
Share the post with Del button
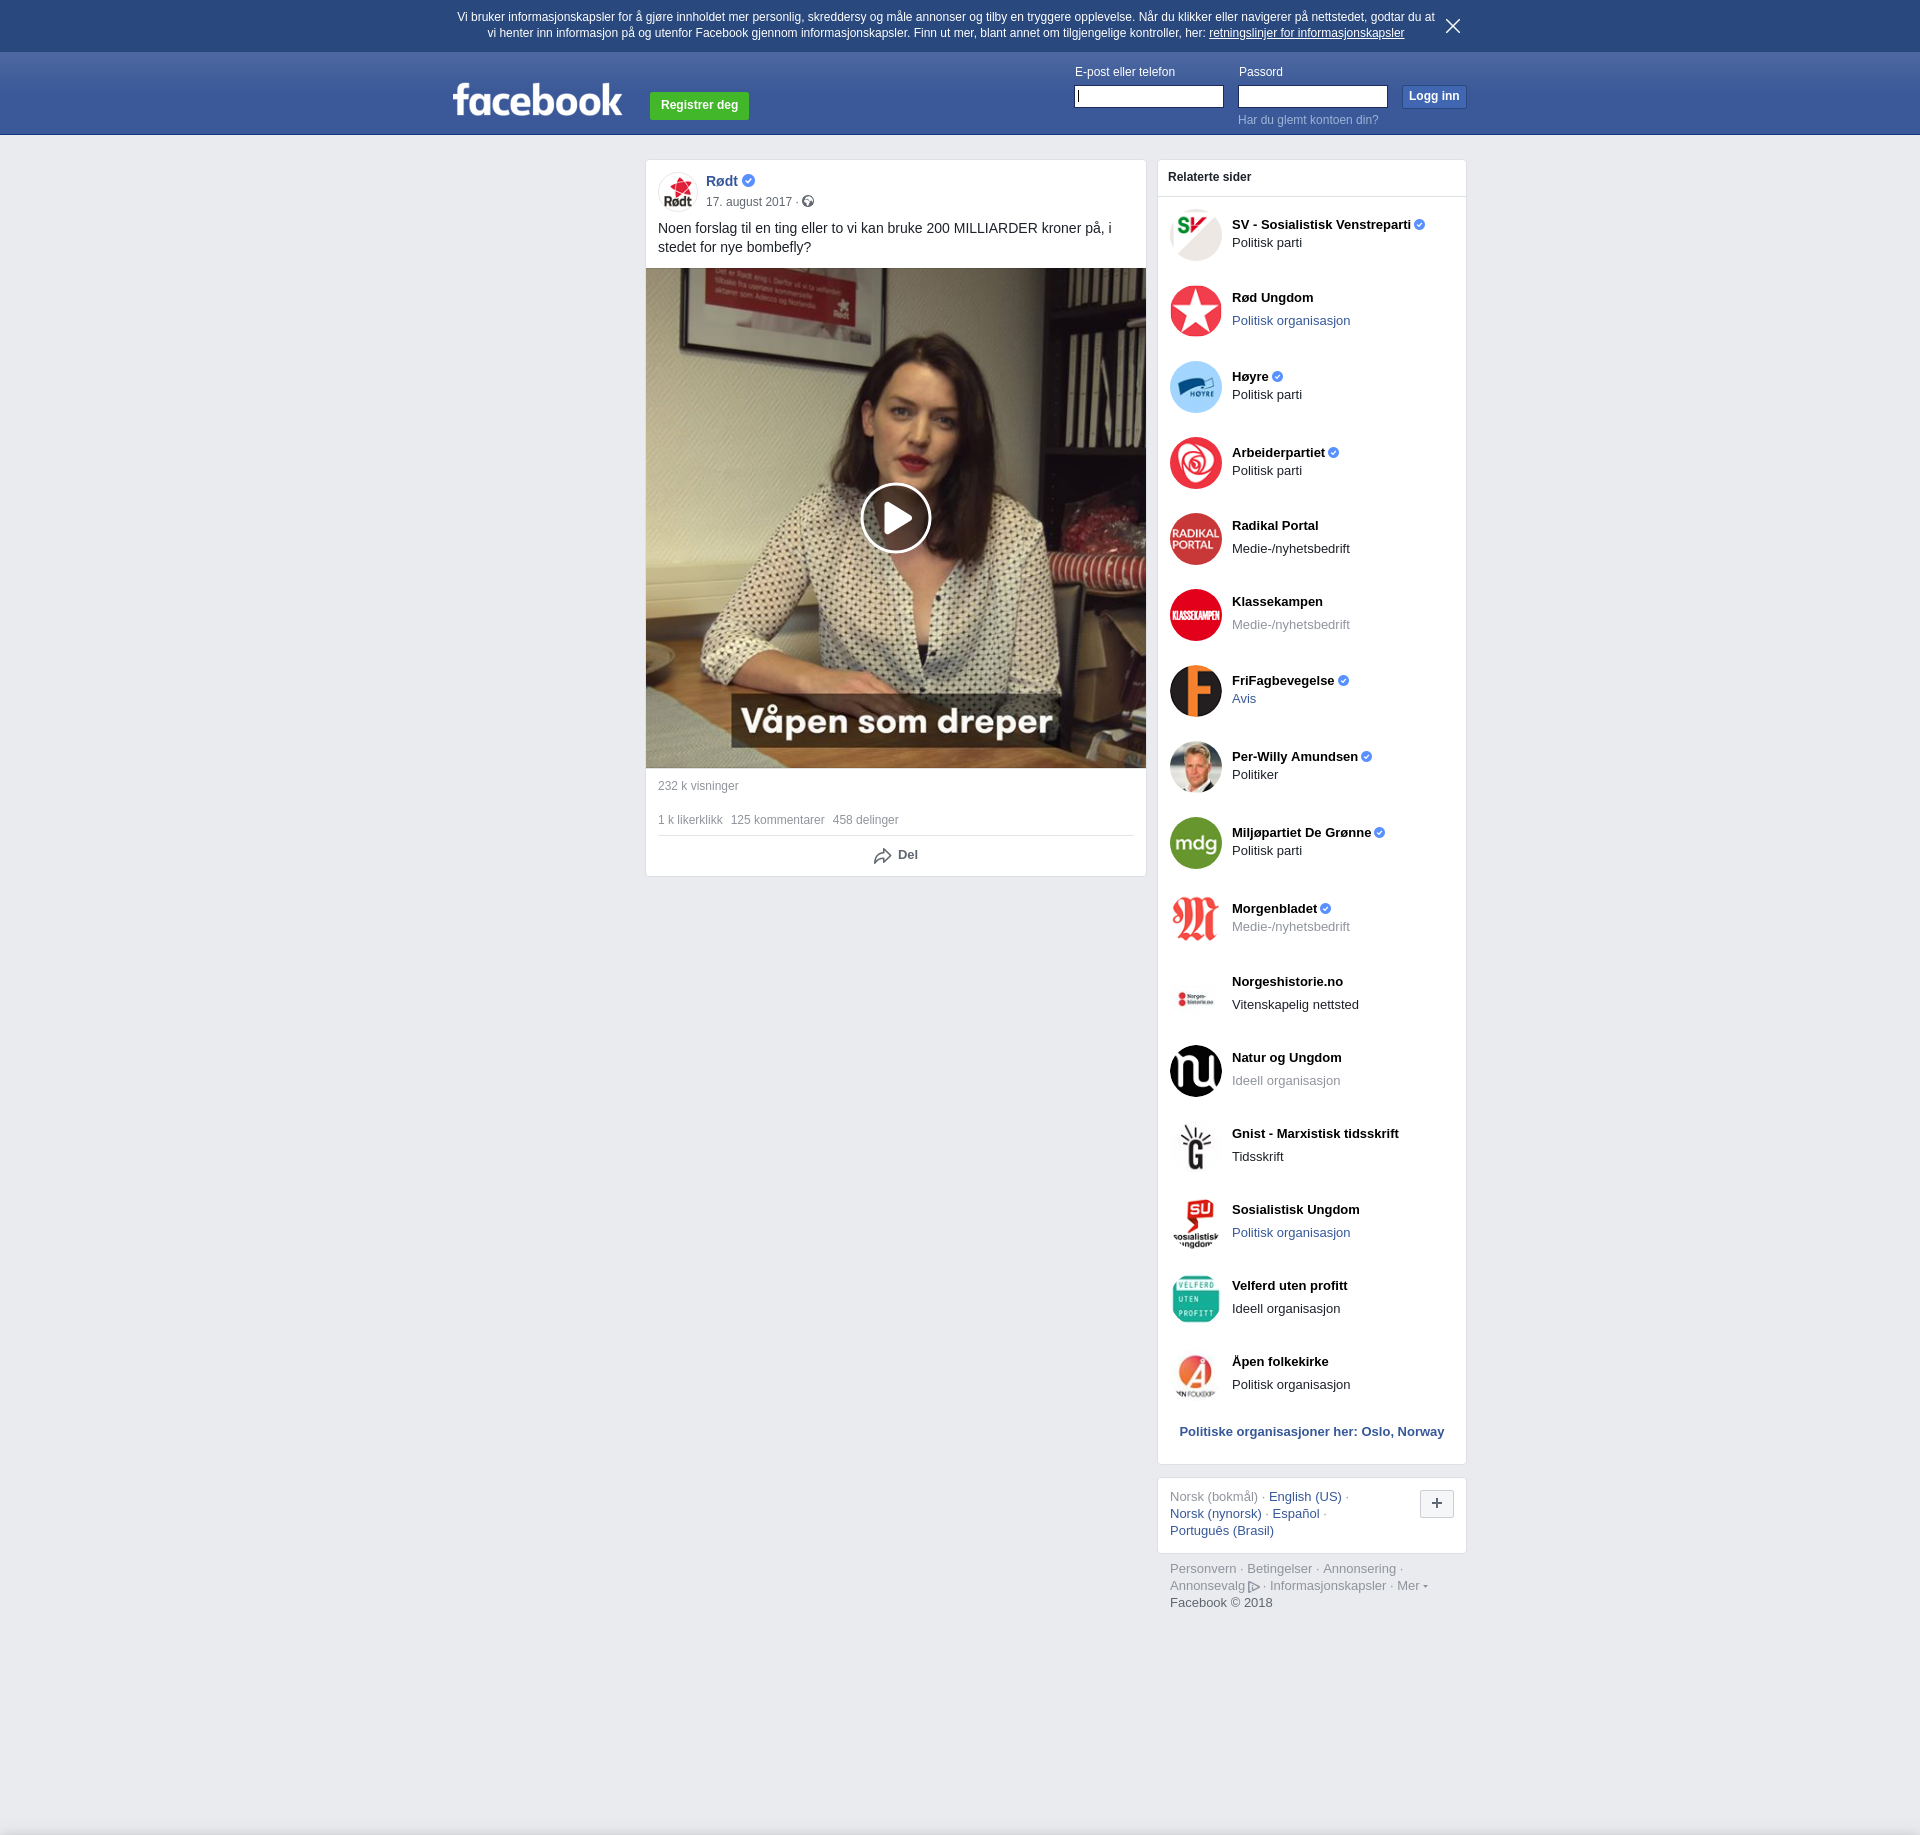896,856
